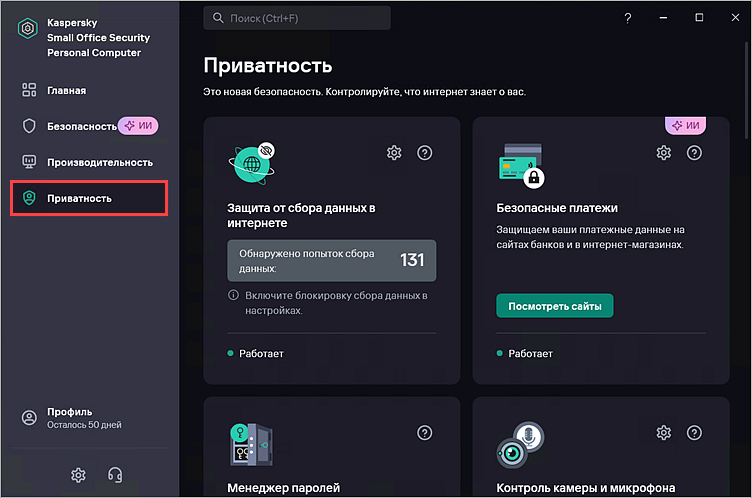This screenshot has width=752, height=498.
Task: Open settings gear of camera and microphone control
Action: (x=664, y=433)
